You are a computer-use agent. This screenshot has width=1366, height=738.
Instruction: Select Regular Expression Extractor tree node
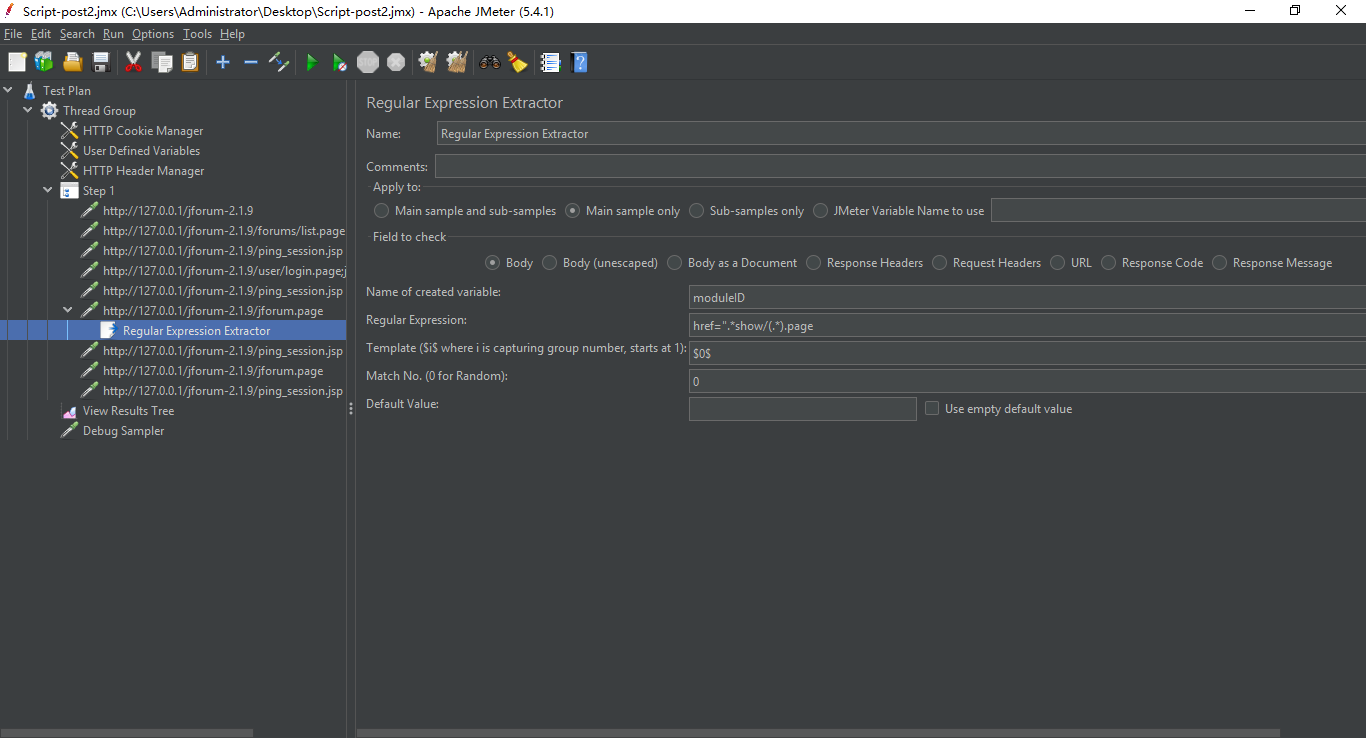click(x=196, y=331)
